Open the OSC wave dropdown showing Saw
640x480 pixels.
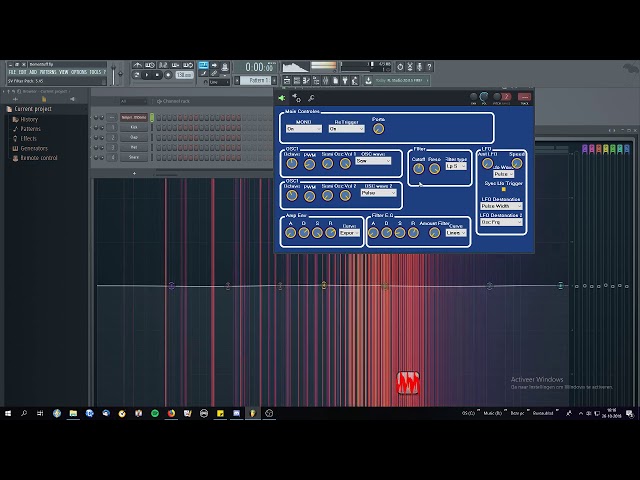click(373, 161)
